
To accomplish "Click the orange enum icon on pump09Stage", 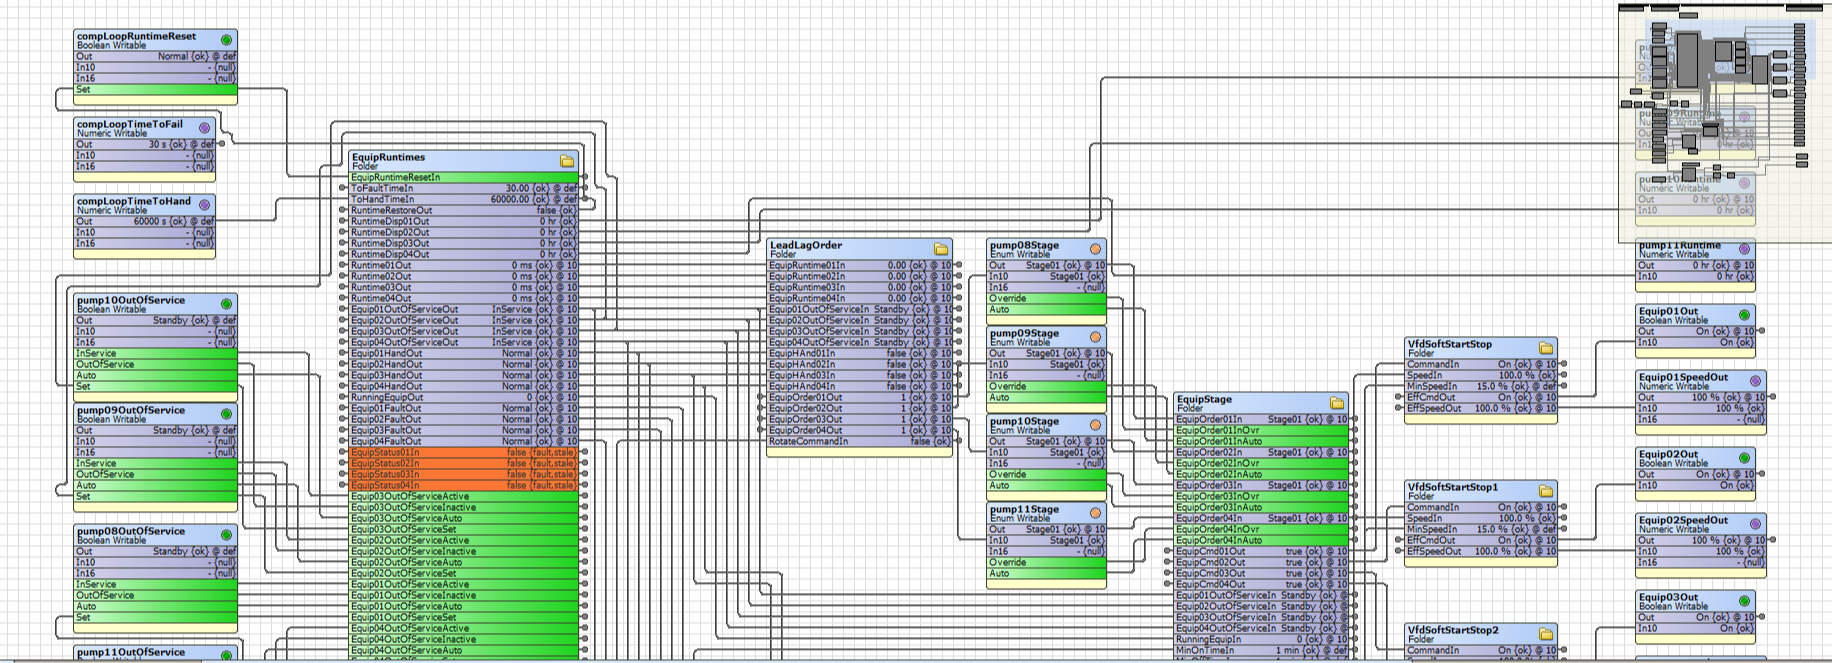I will coord(1096,337).
